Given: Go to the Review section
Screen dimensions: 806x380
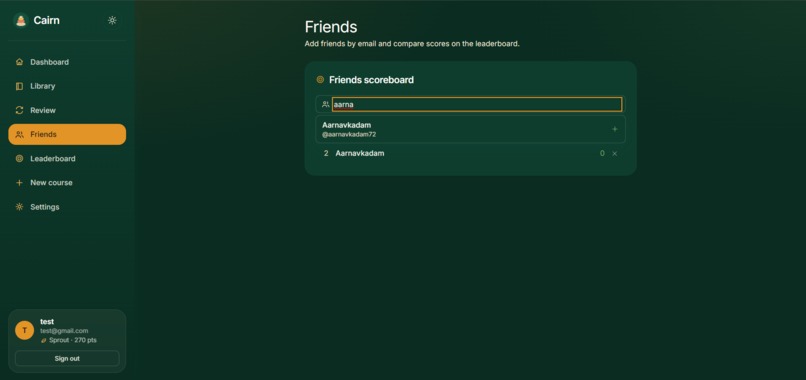Looking at the screenshot, I should (67, 111).
